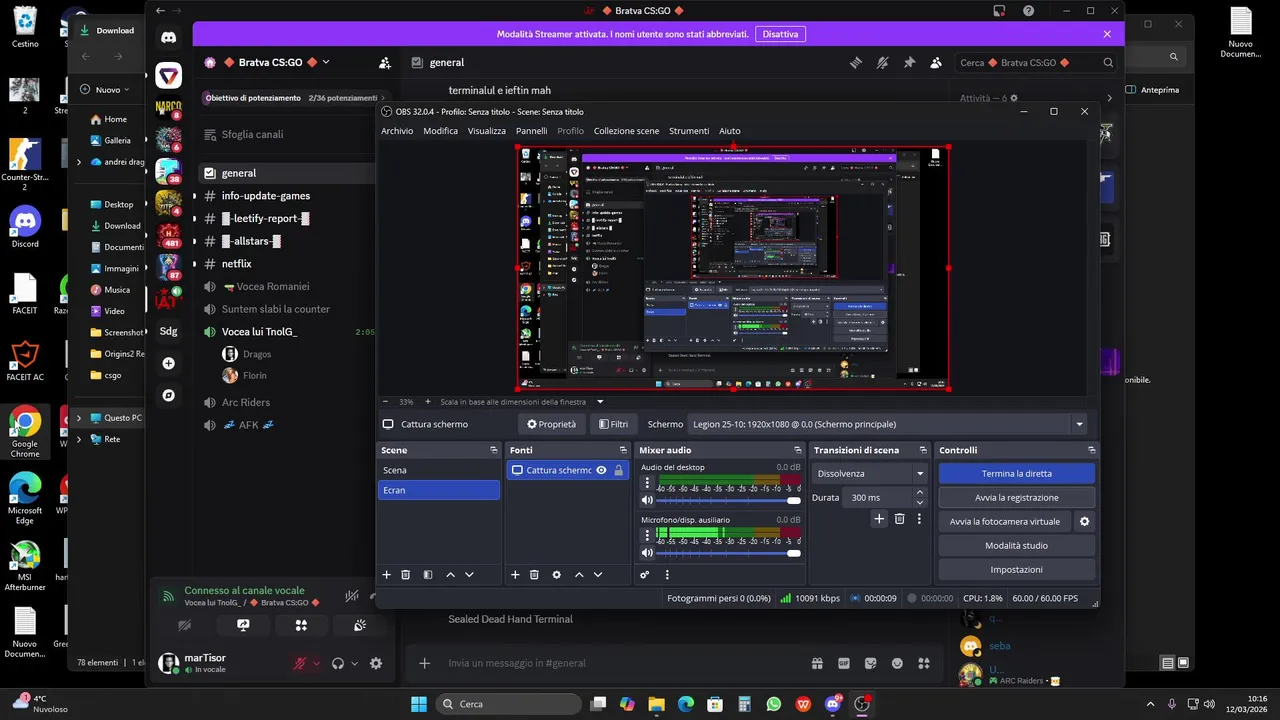Image resolution: width=1280 pixels, height=720 pixels.
Task: Open scene filters icon in Scene dock
Action: coord(428,575)
